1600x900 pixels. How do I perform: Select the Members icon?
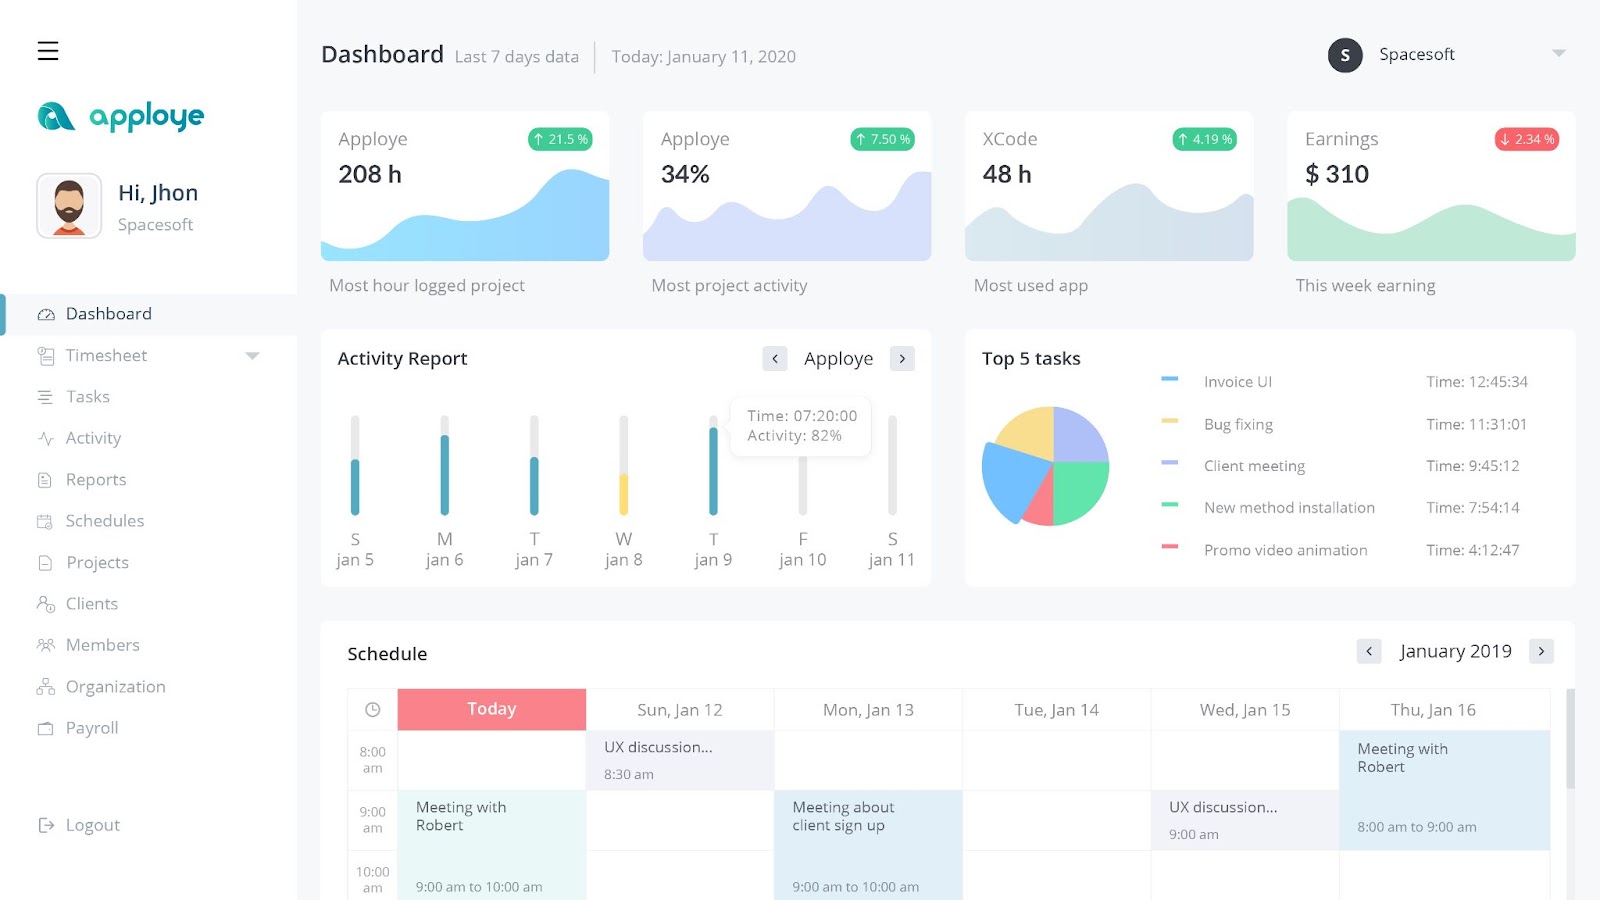(44, 645)
